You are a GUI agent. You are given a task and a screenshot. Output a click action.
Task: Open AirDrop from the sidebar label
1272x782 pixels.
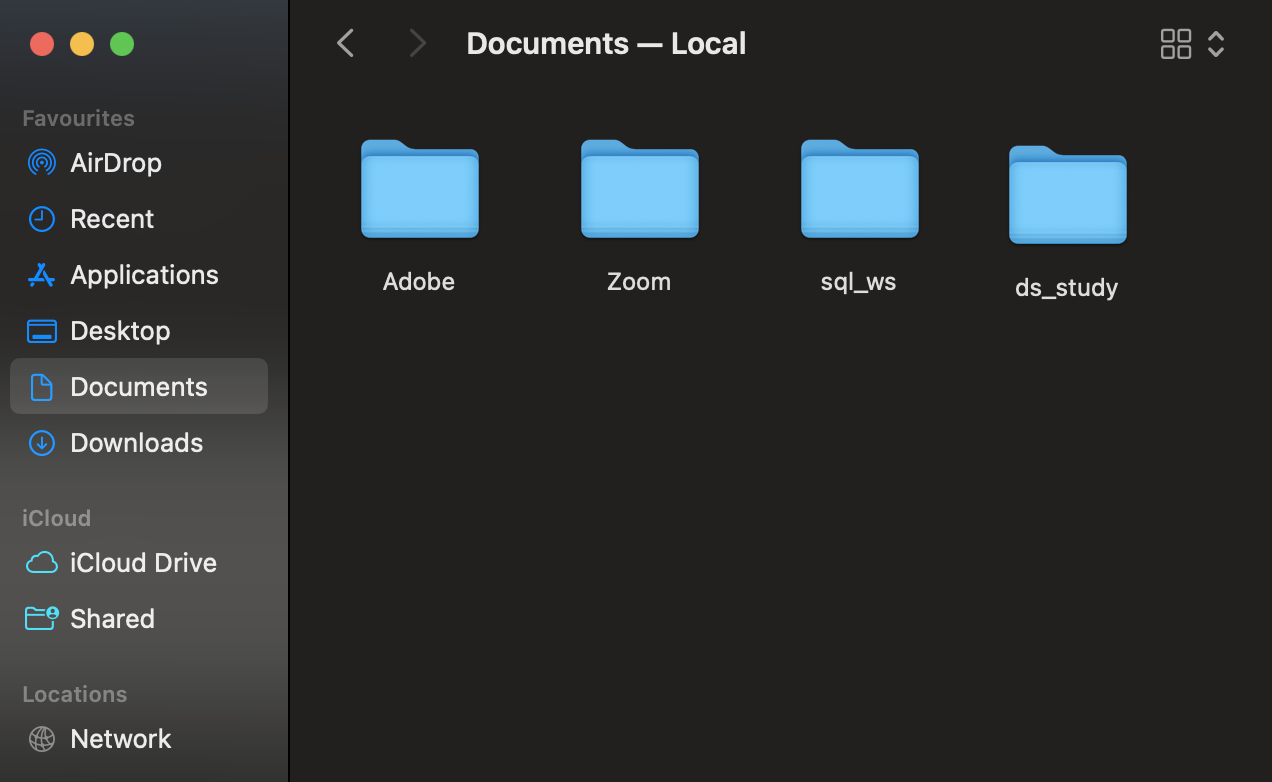point(116,163)
